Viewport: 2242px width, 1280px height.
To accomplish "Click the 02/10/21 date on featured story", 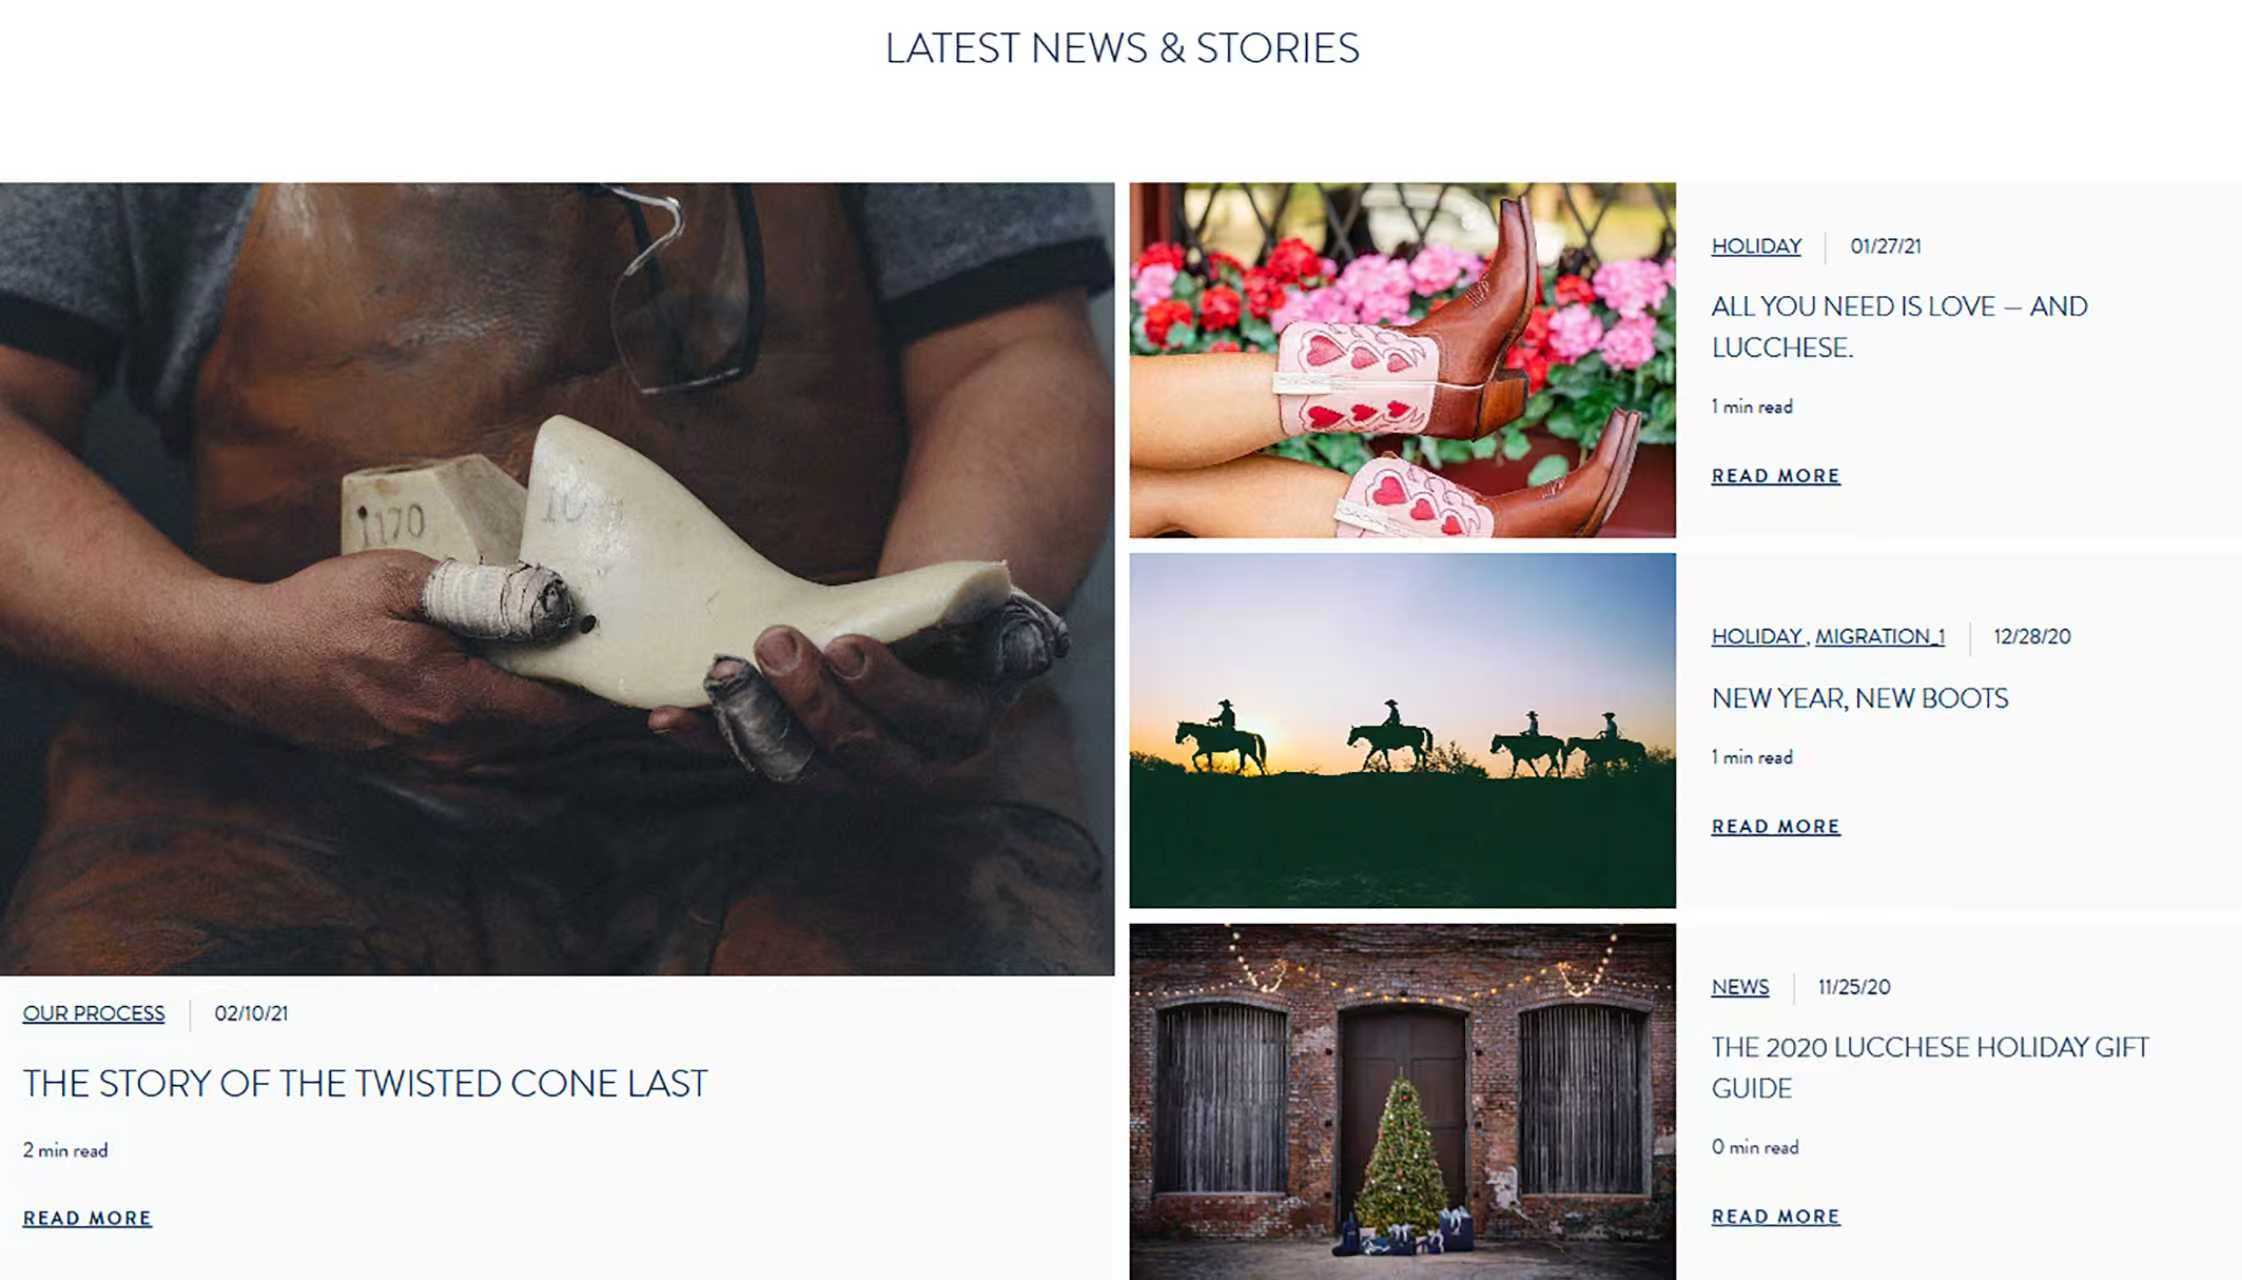I will click(251, 1013).
